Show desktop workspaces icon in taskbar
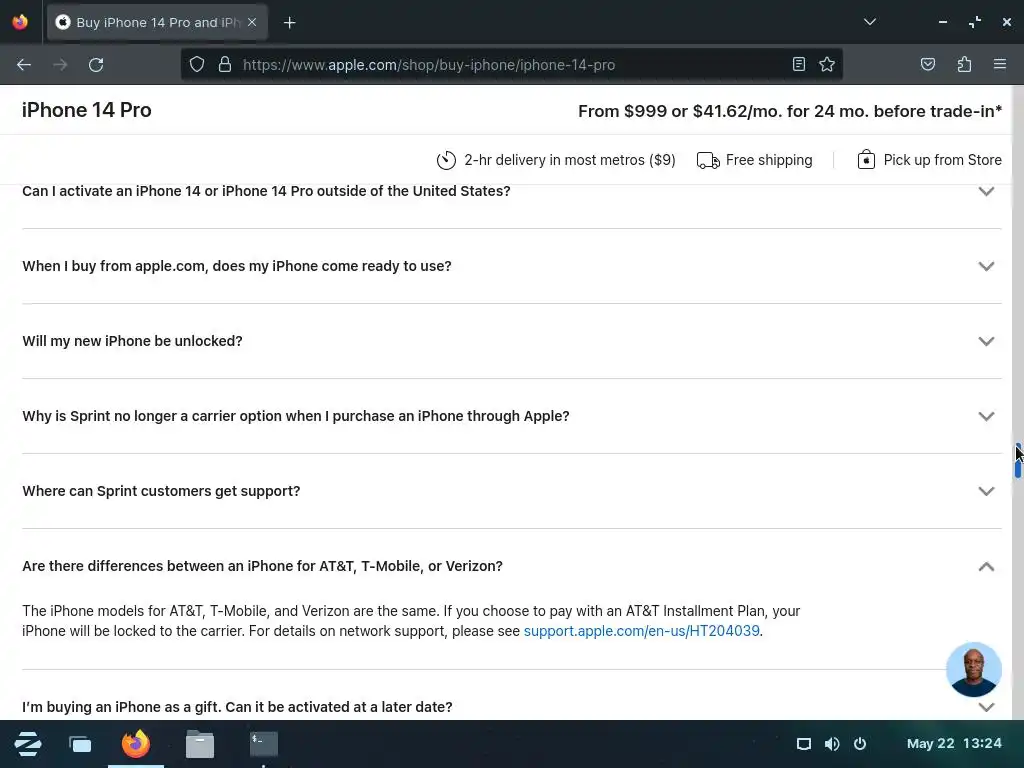 point(80,744)
